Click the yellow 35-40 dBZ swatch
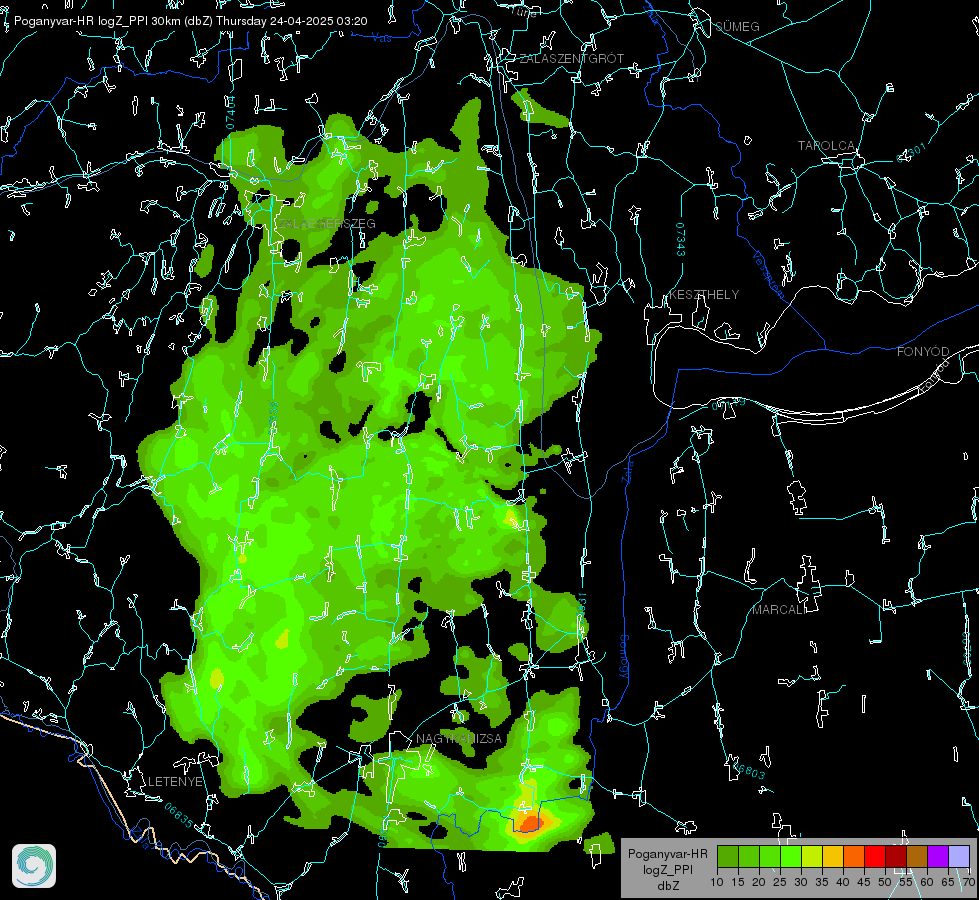 (833, 856)
